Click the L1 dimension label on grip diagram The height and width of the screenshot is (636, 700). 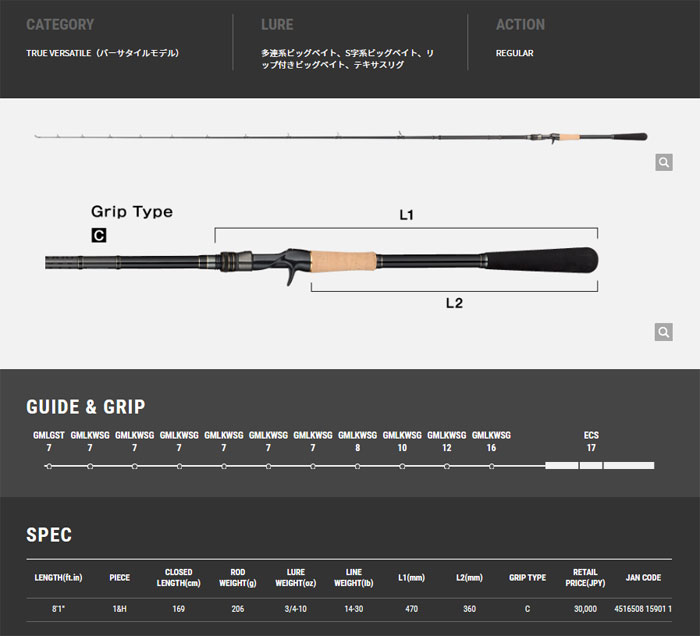point(406,214)
